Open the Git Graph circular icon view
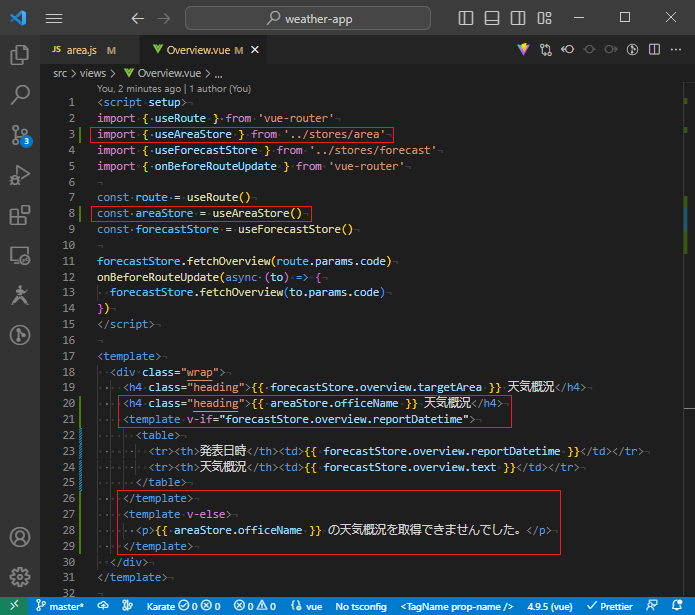The height and width of the screenshot is (615, 695). [x=20, y=335]
